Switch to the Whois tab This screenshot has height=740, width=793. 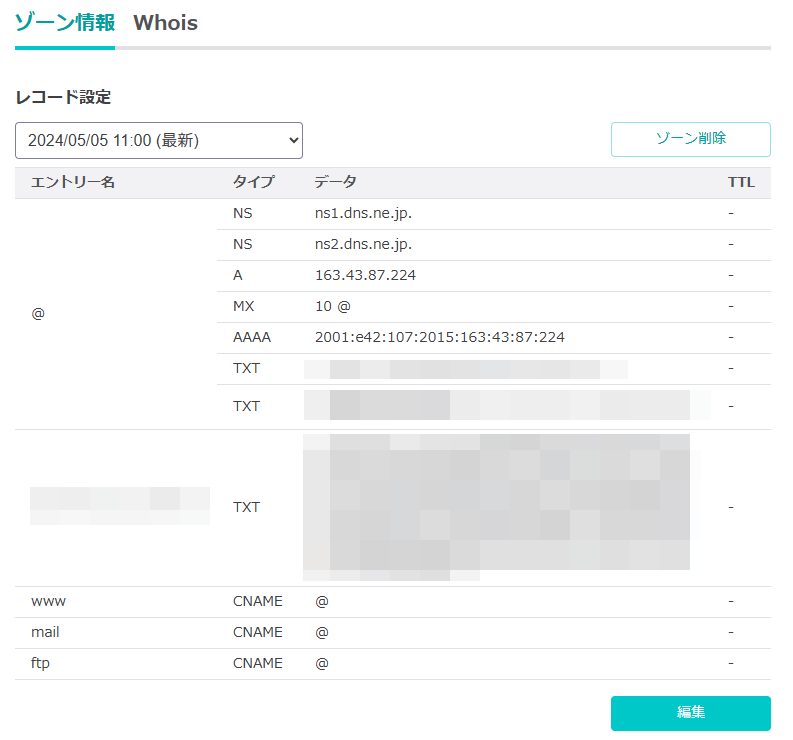click(x=165, y=23)
